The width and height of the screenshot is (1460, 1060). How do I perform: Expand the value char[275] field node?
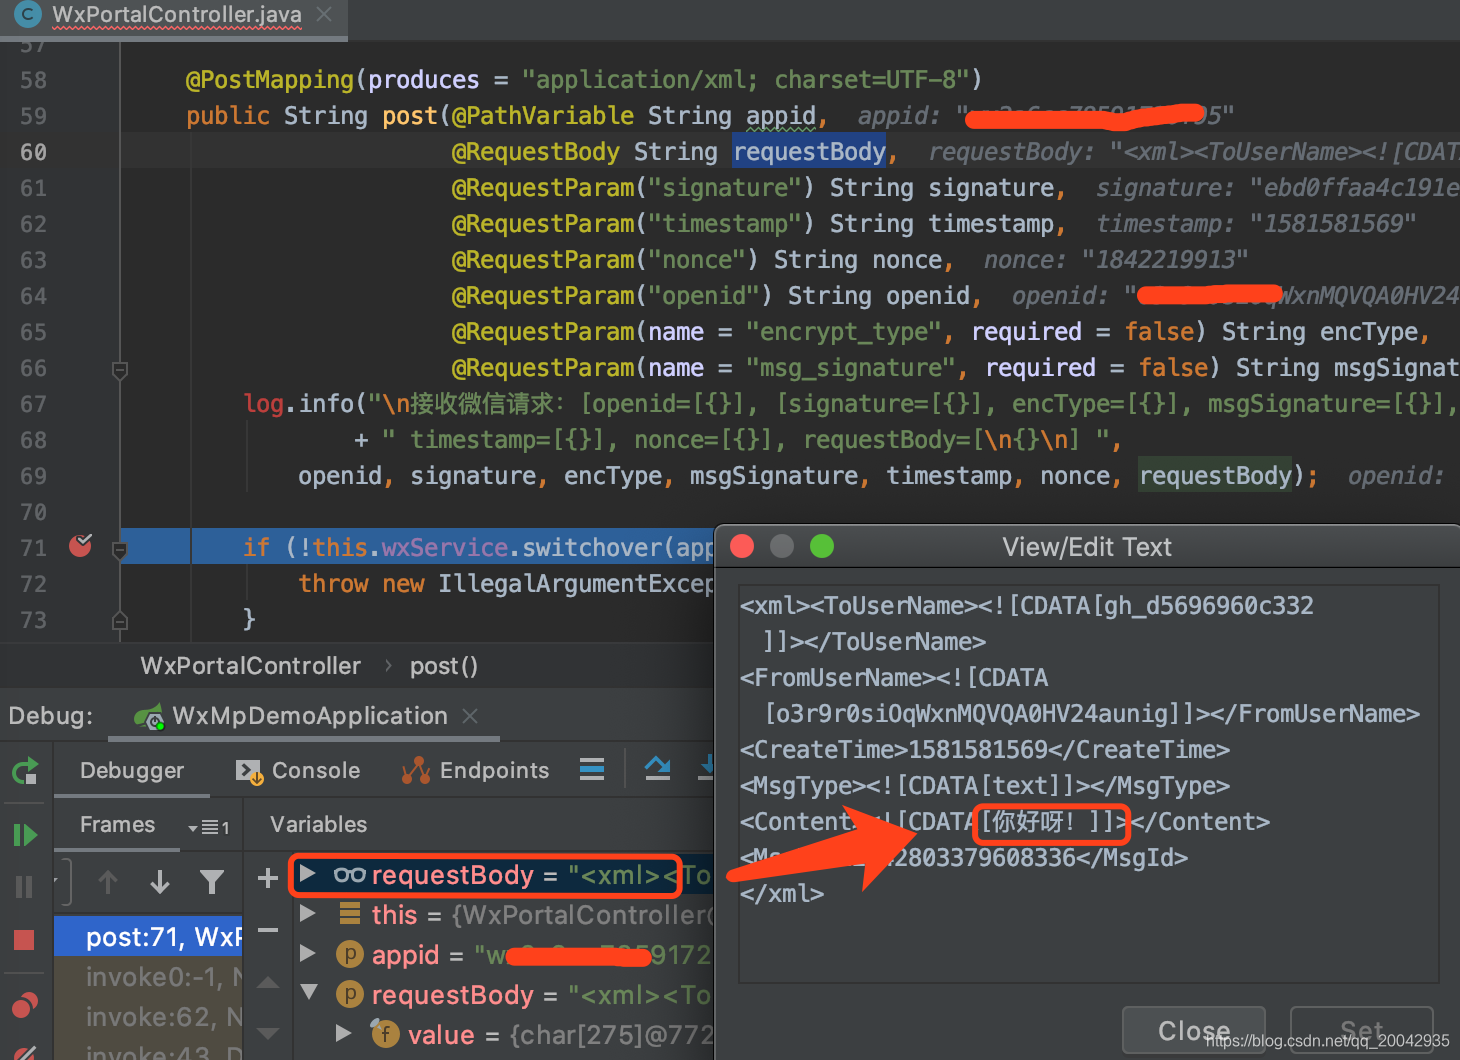click(x=344, y=1033)
